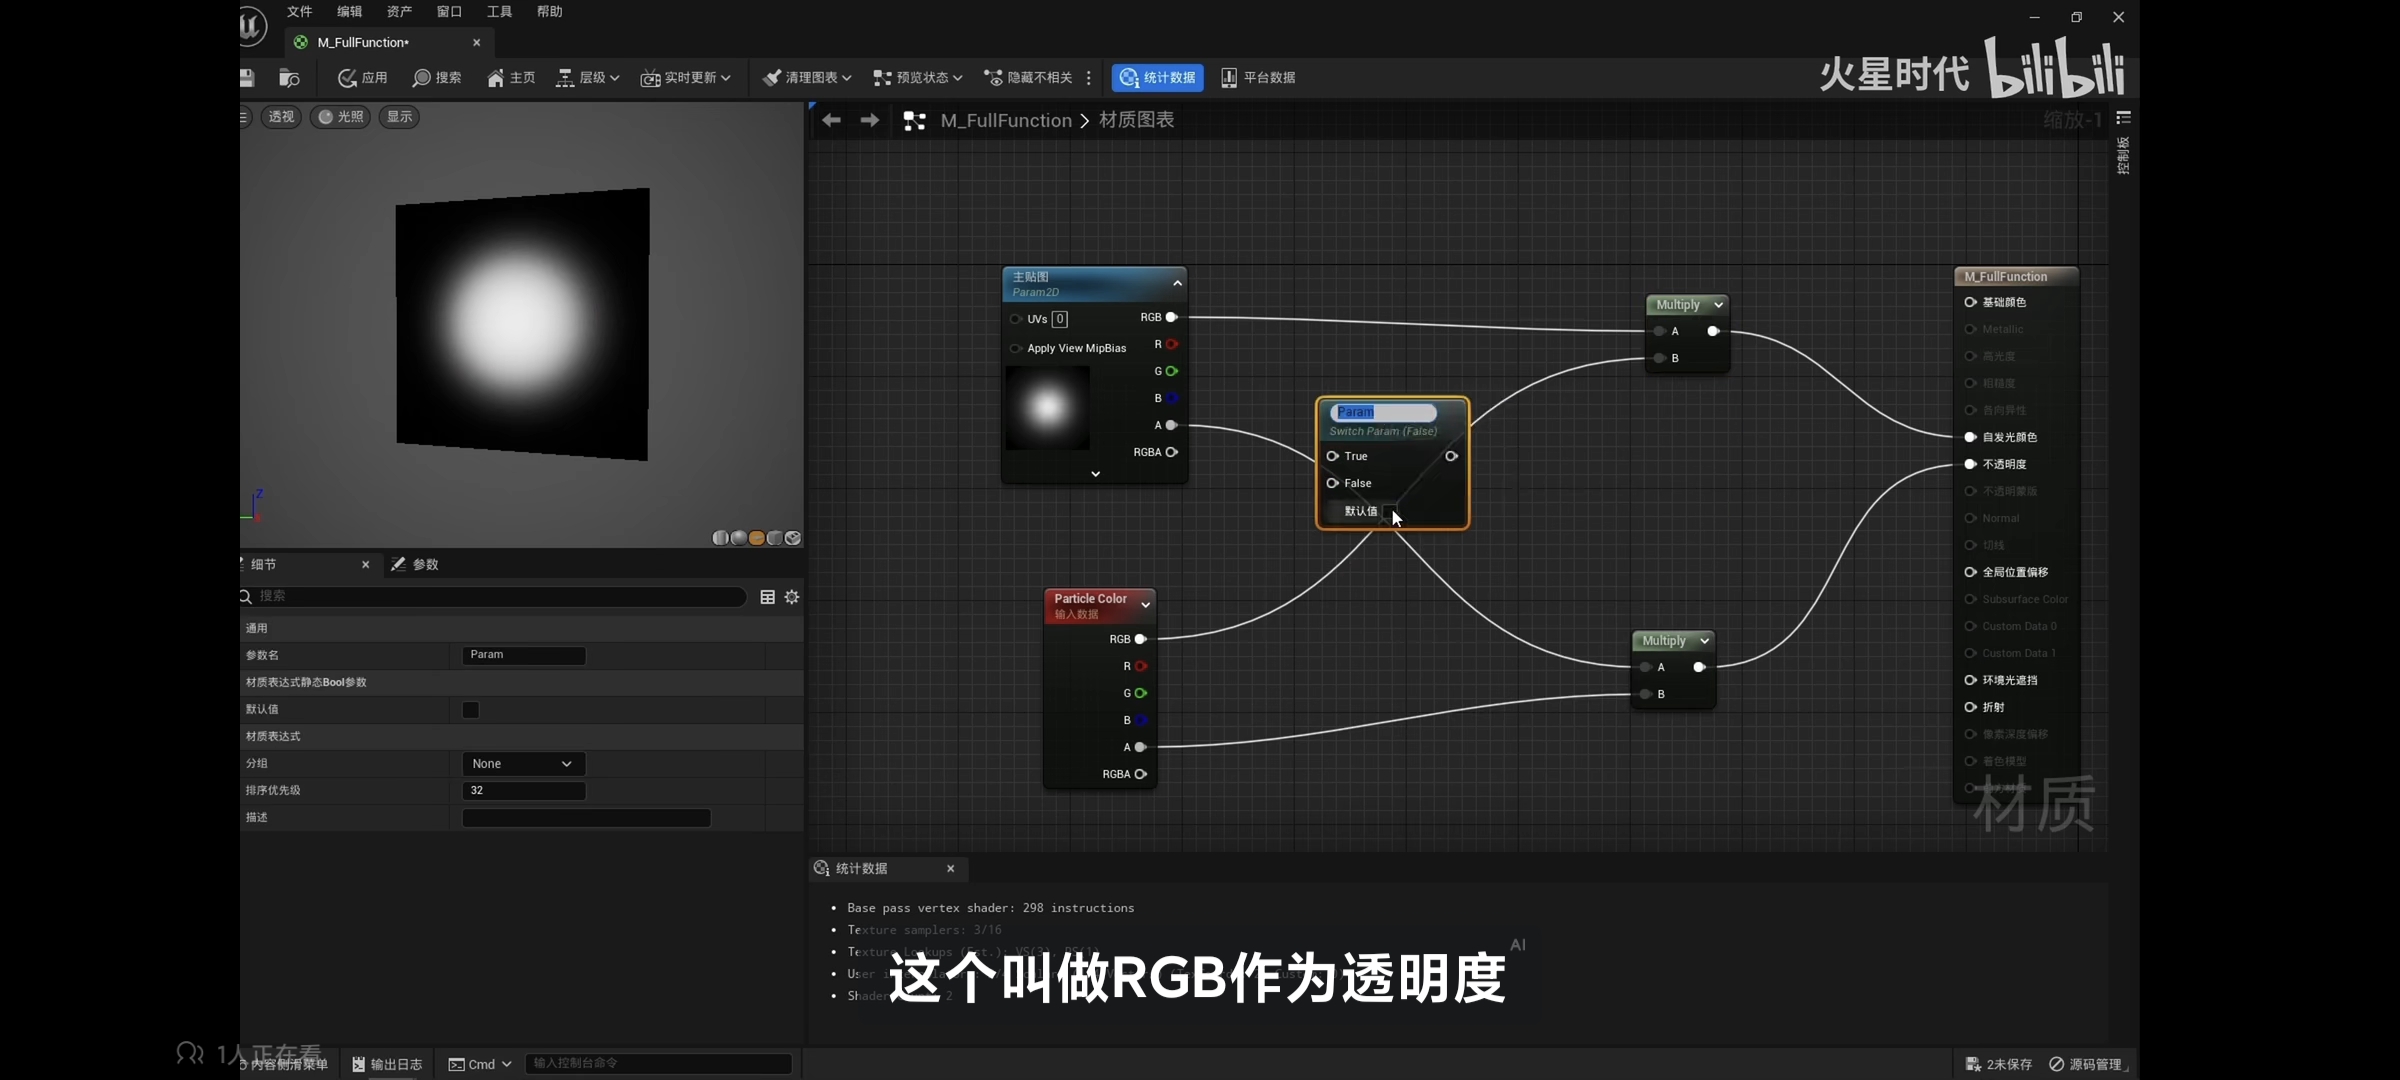Screen dimensions: 2400x1080
Task: Click the sphere preview shape icon
Action: [738, 538]
